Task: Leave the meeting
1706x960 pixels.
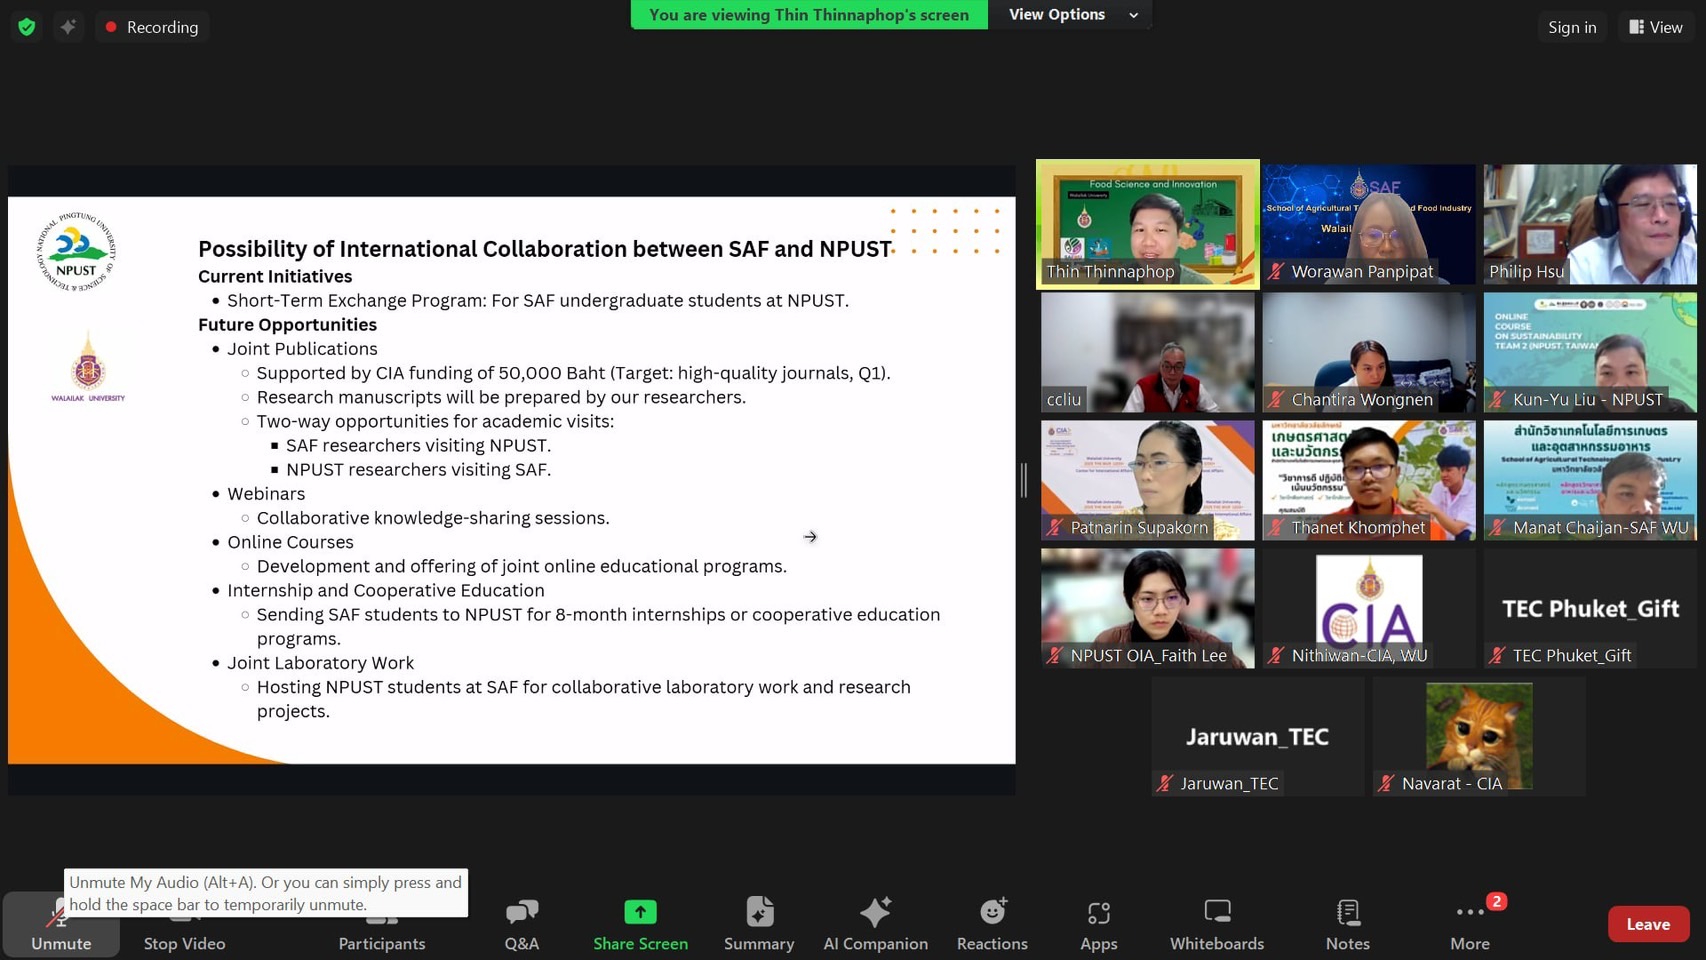Action: click(1647, 924)
